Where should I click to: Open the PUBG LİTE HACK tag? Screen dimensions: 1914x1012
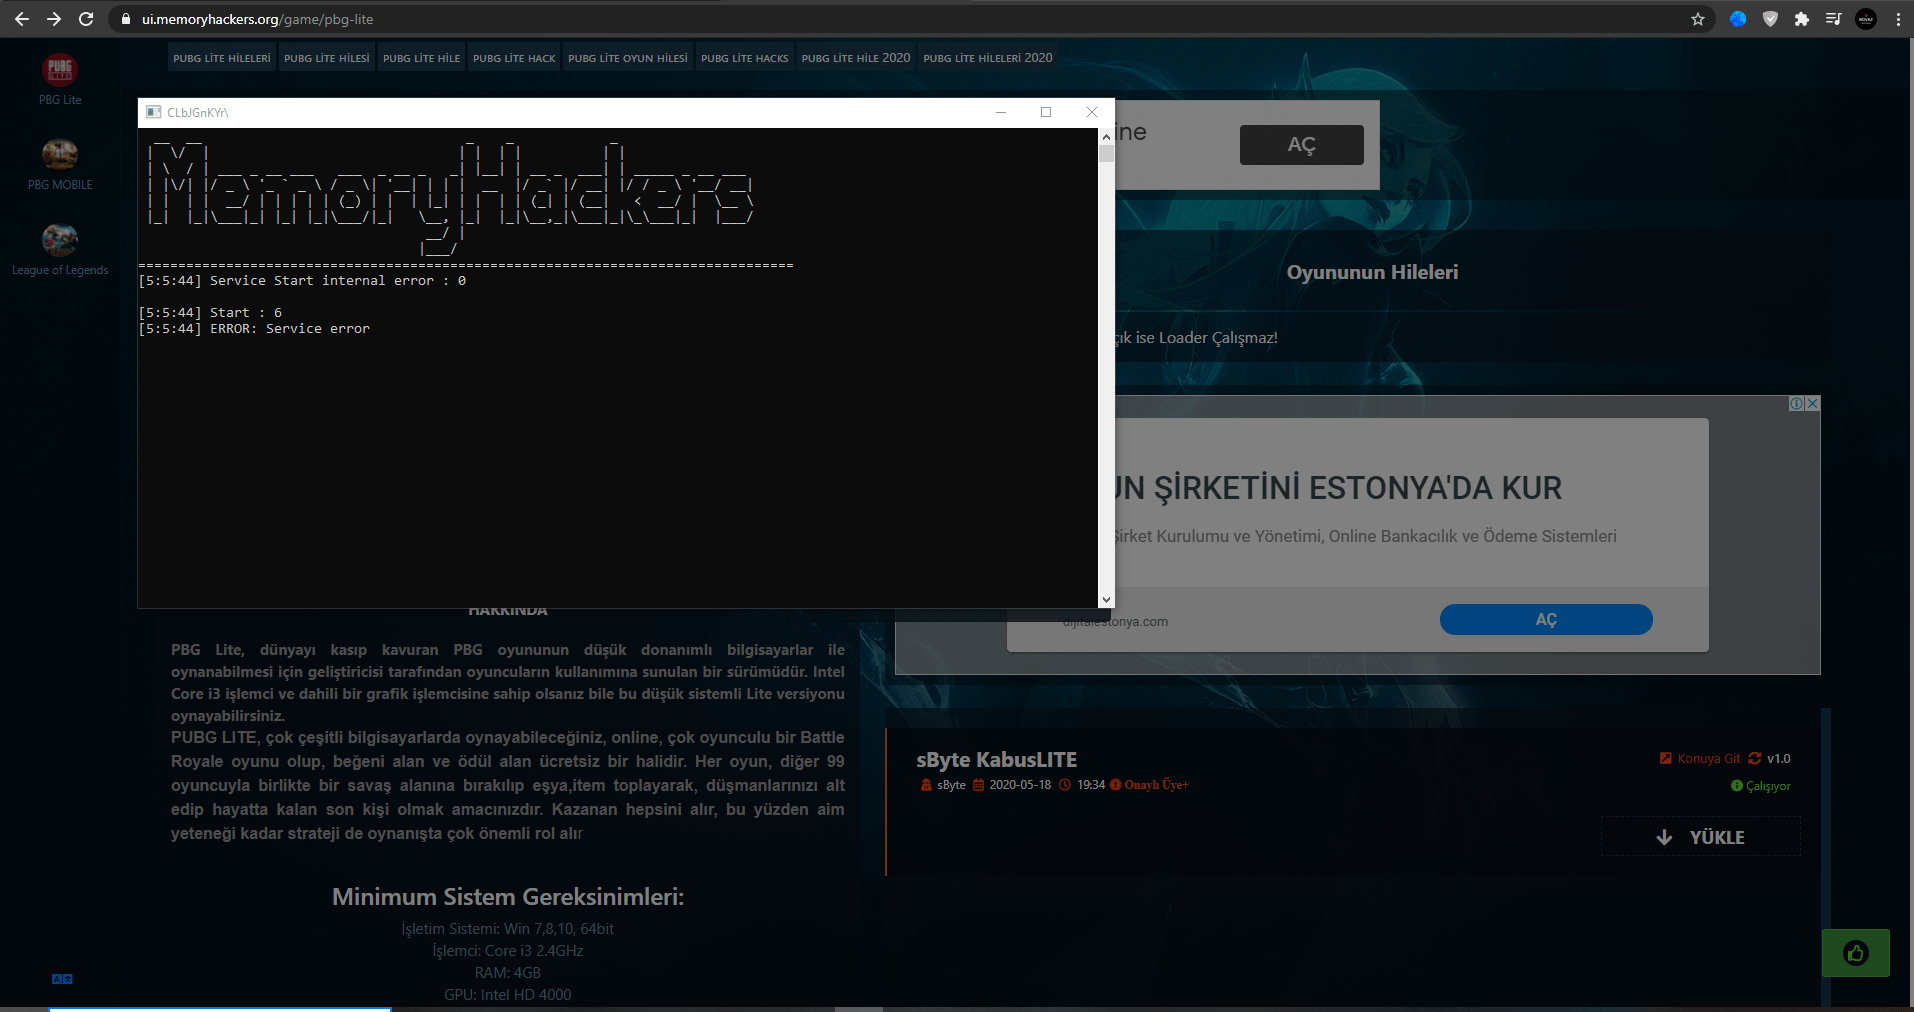pos(514,58)
